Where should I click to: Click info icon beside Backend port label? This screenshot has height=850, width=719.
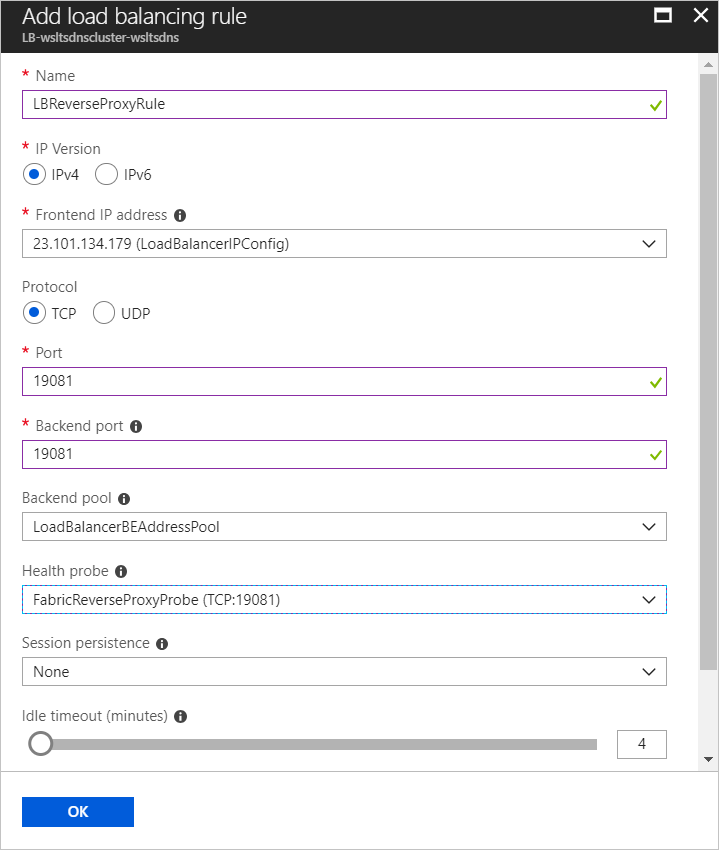tap(136, 426)
